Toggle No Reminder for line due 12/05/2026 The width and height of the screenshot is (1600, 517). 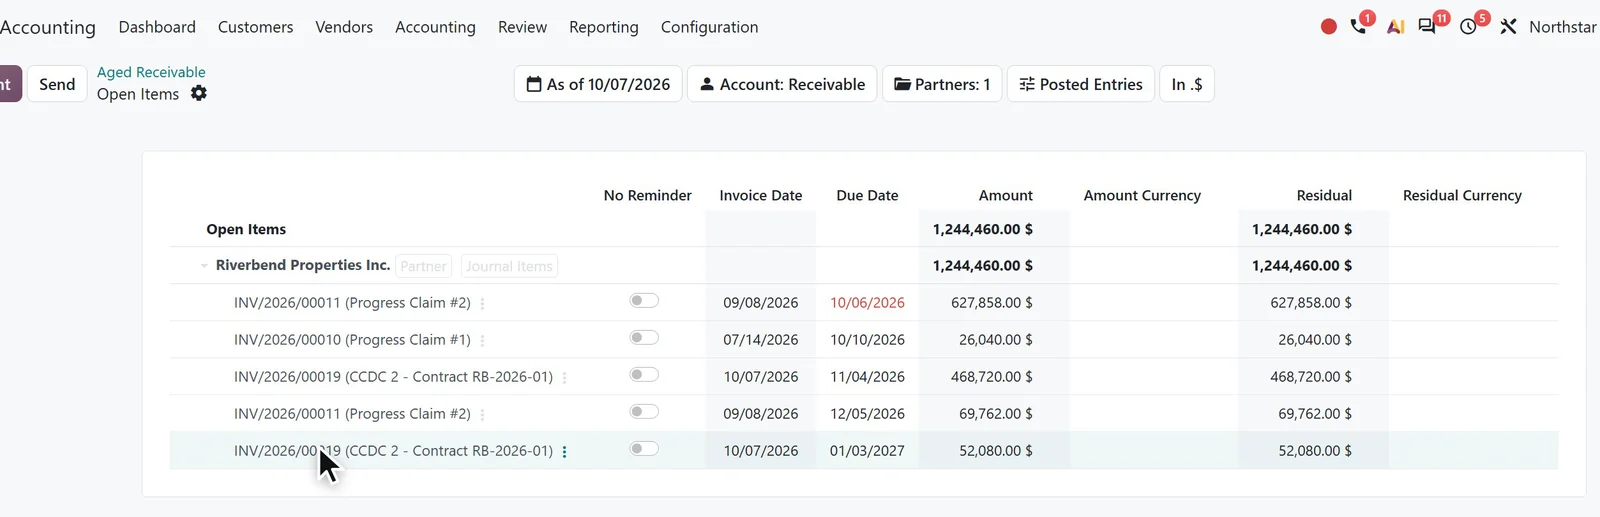pos(644,411)
